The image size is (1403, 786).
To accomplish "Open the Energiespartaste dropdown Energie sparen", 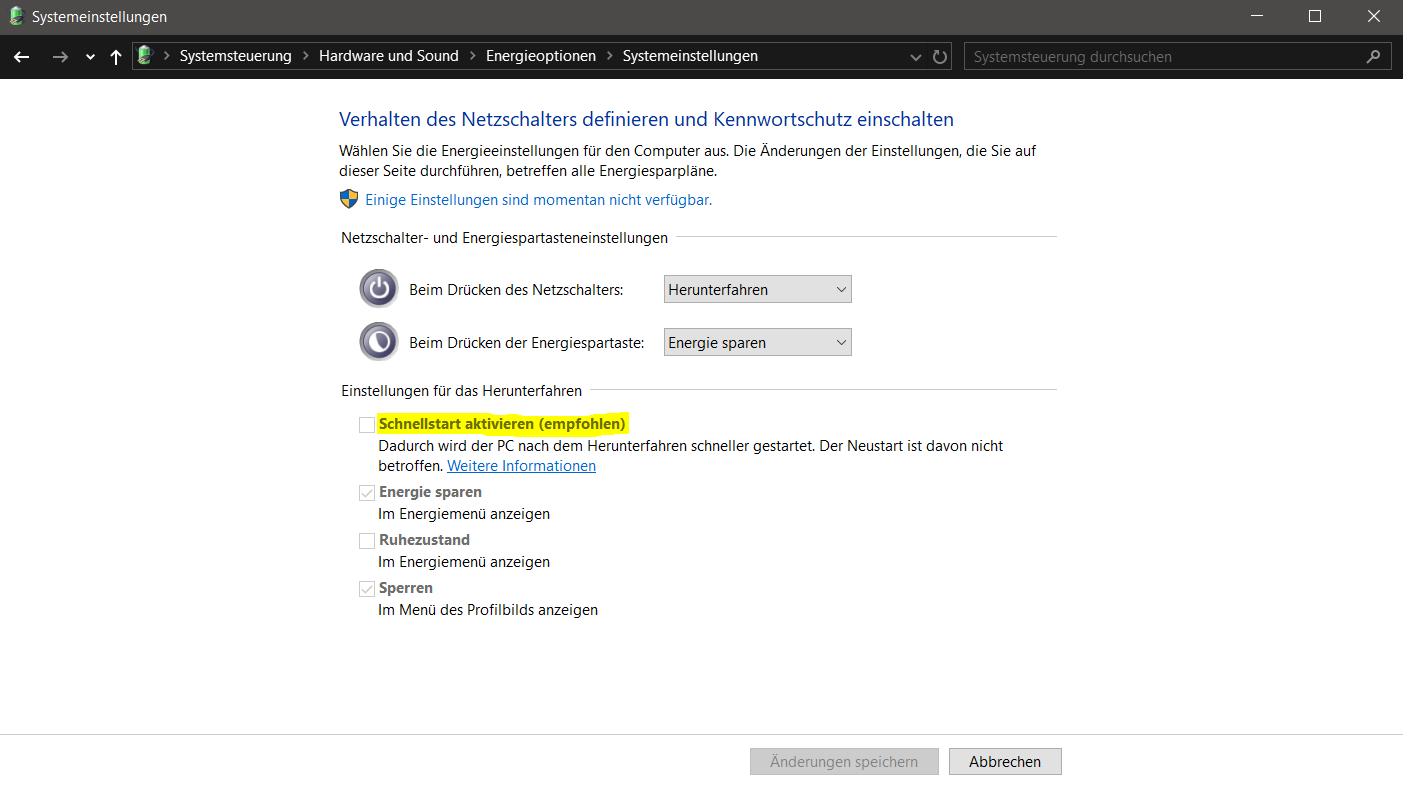I will (758, 343).
